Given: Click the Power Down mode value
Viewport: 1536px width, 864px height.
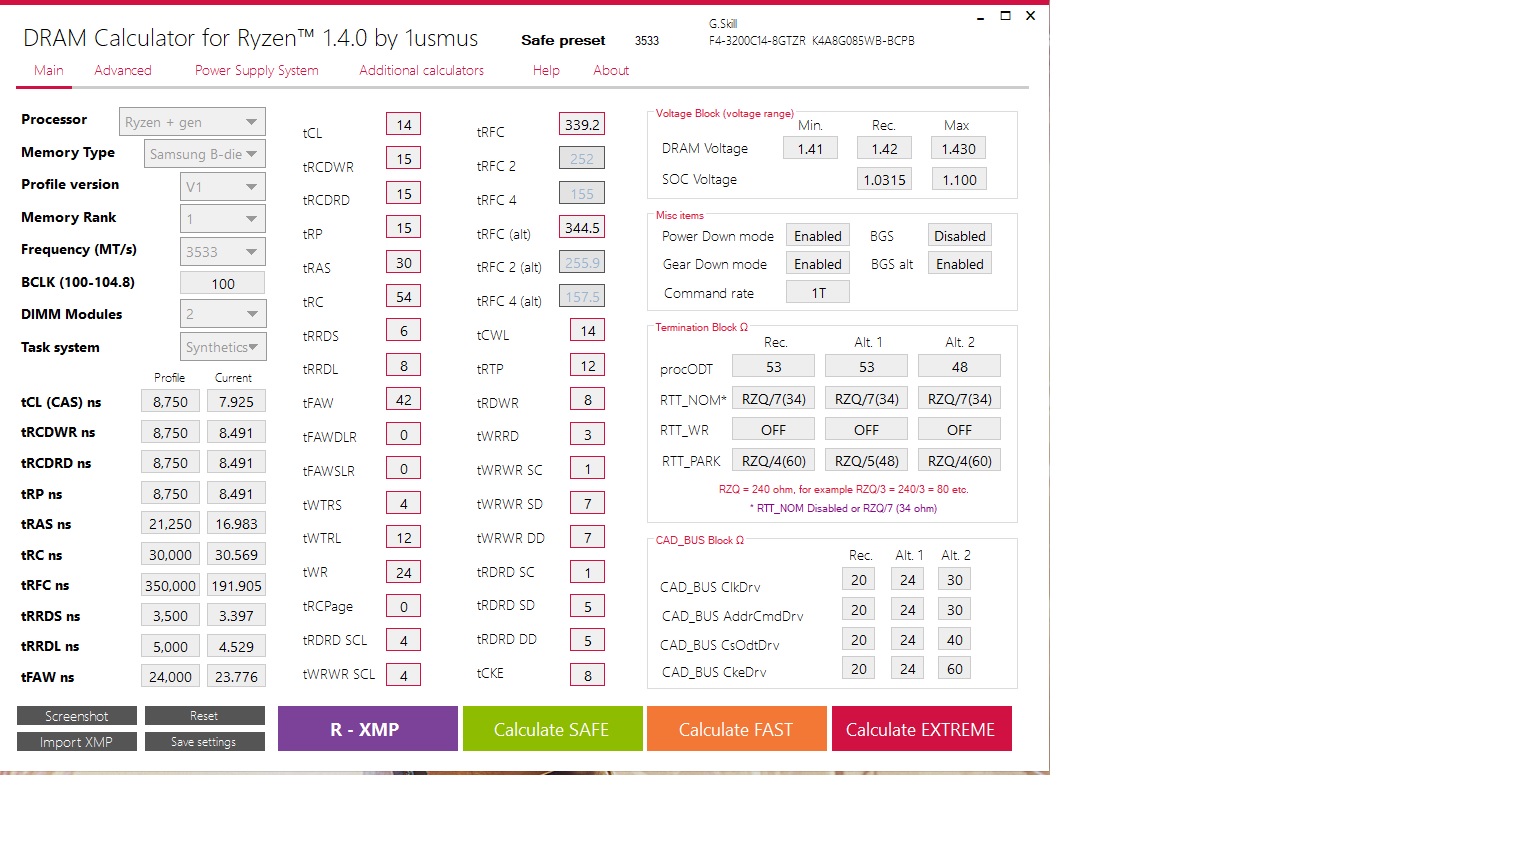Looking at the screenshot, I should click(x=818, y=236).
